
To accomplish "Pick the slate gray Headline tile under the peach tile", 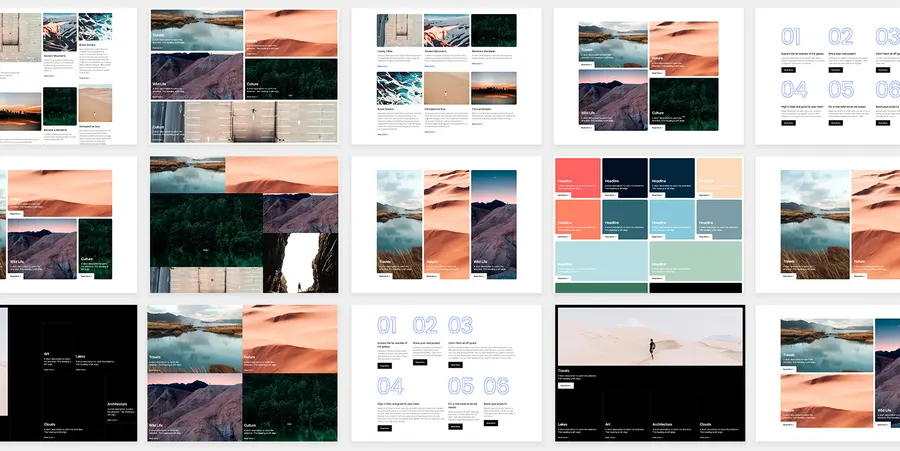I will tap(719, 219).
